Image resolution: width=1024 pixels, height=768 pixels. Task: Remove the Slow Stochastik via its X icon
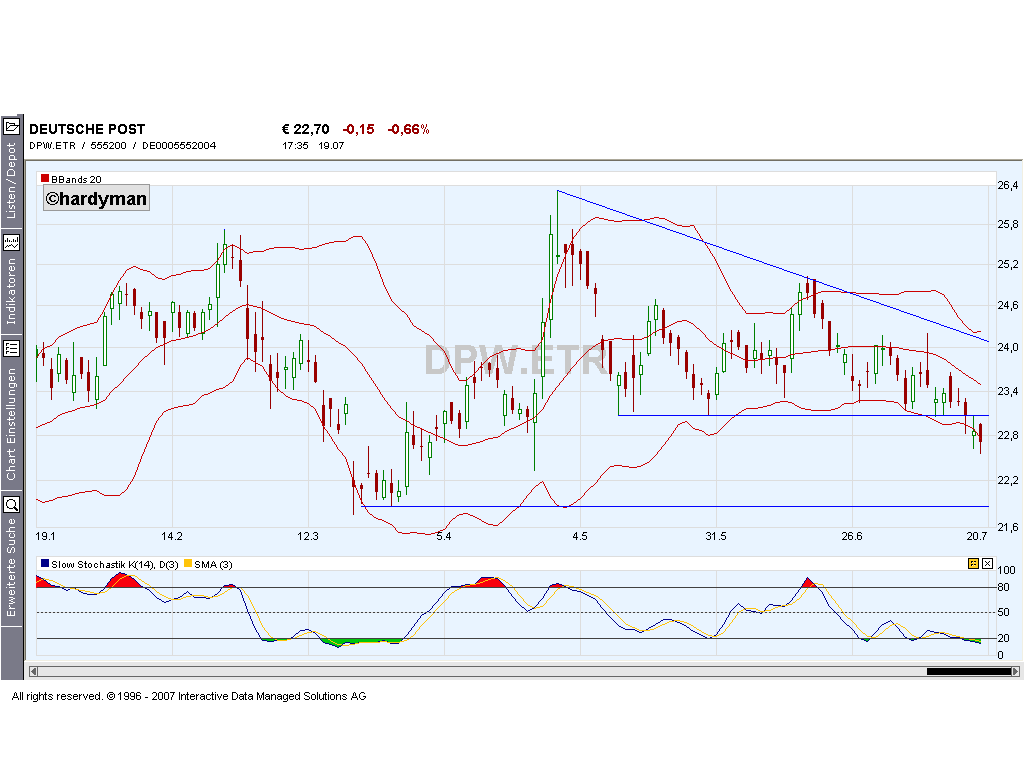pos(987,563)
